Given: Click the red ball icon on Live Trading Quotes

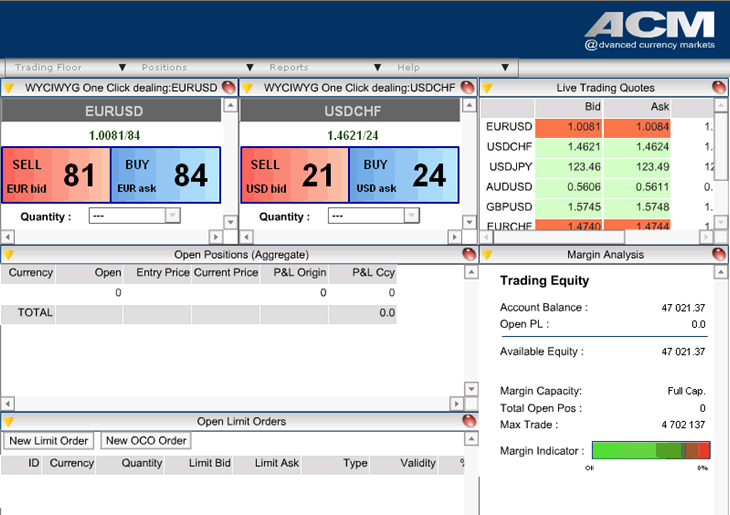Looking at the screenshot, I should pos(719,87).
